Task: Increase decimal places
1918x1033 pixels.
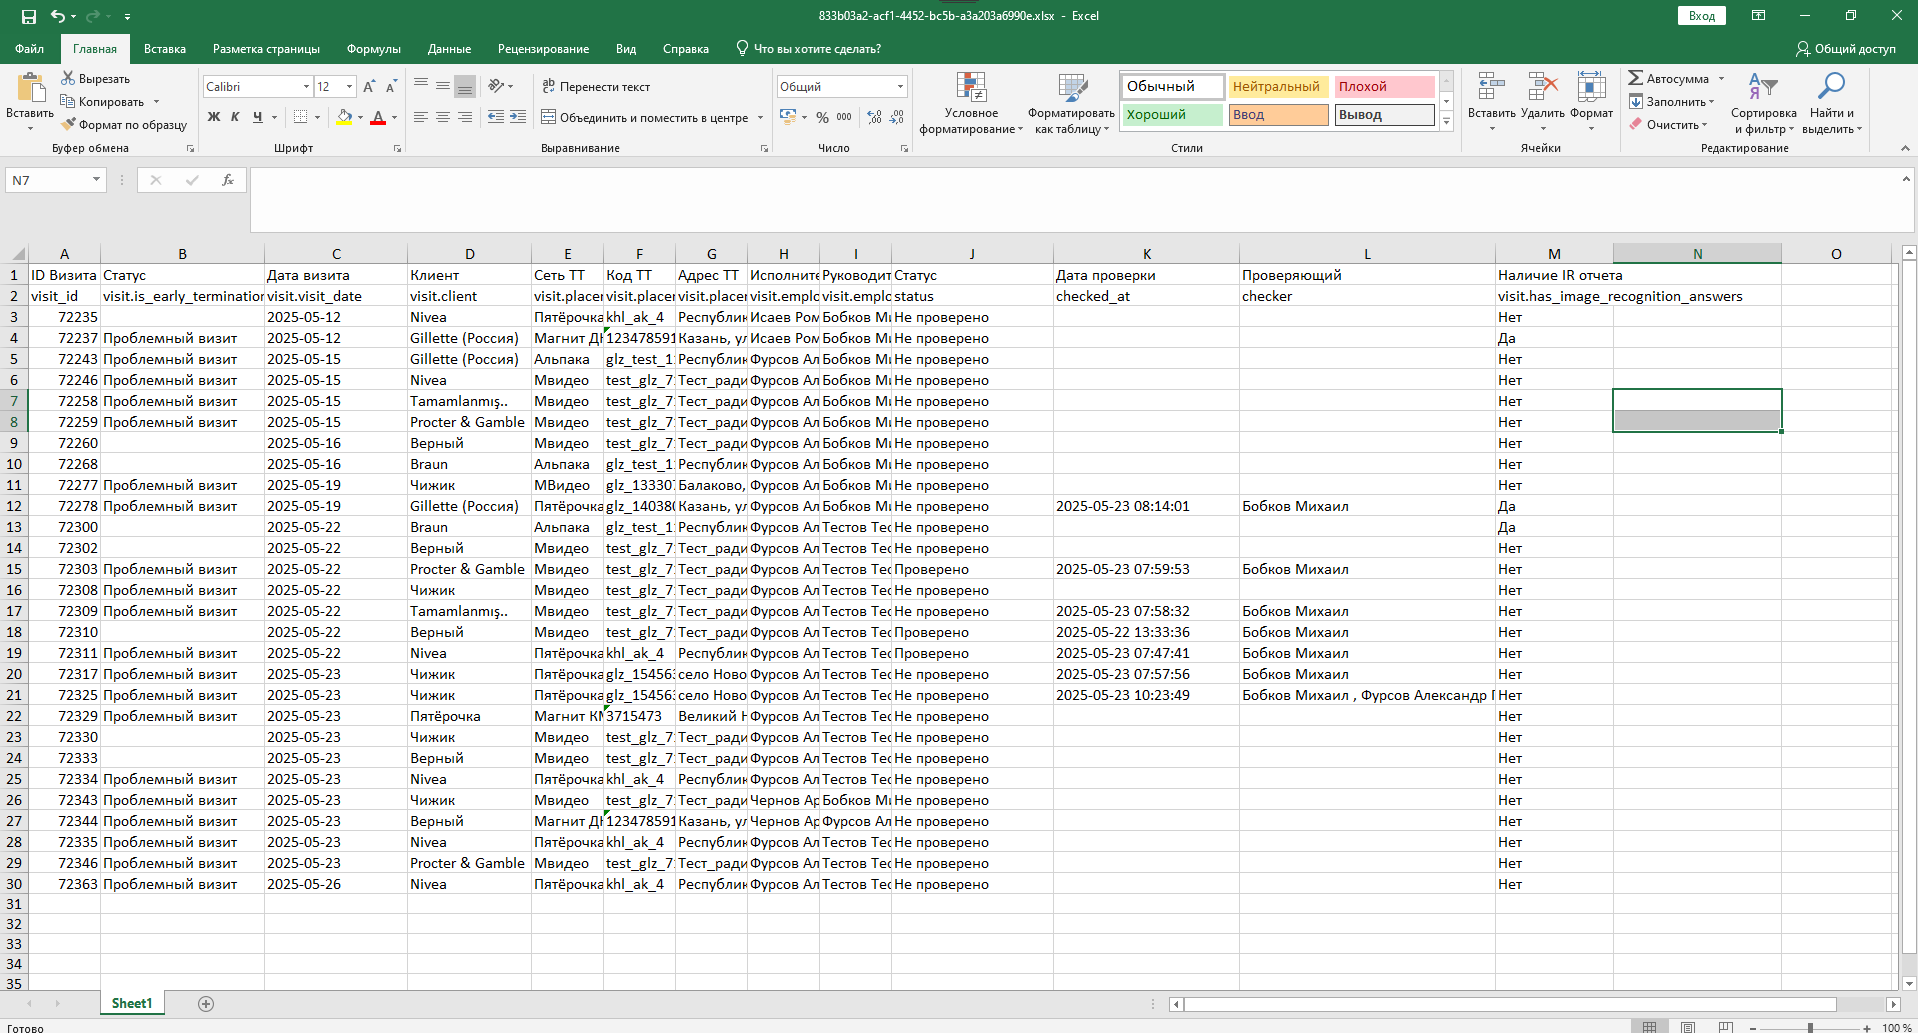Action: 874,117
